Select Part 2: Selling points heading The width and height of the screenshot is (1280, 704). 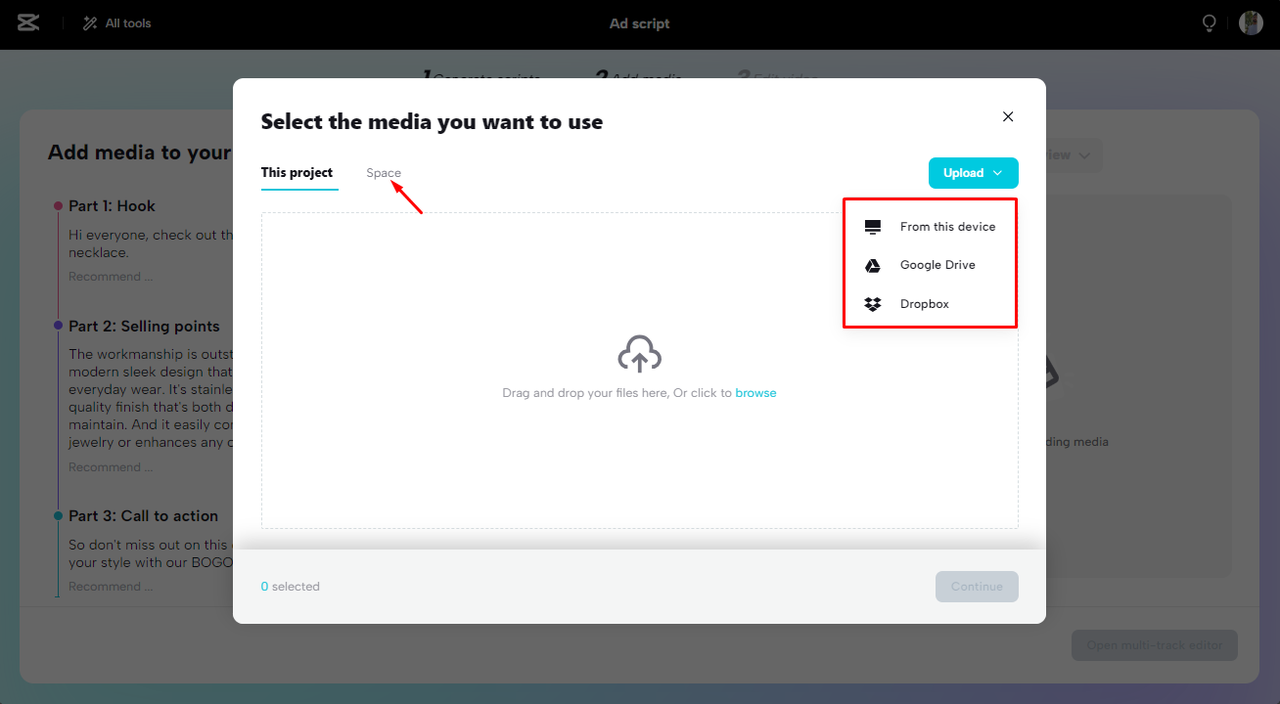pyautogui.click(x=144, y=326)
